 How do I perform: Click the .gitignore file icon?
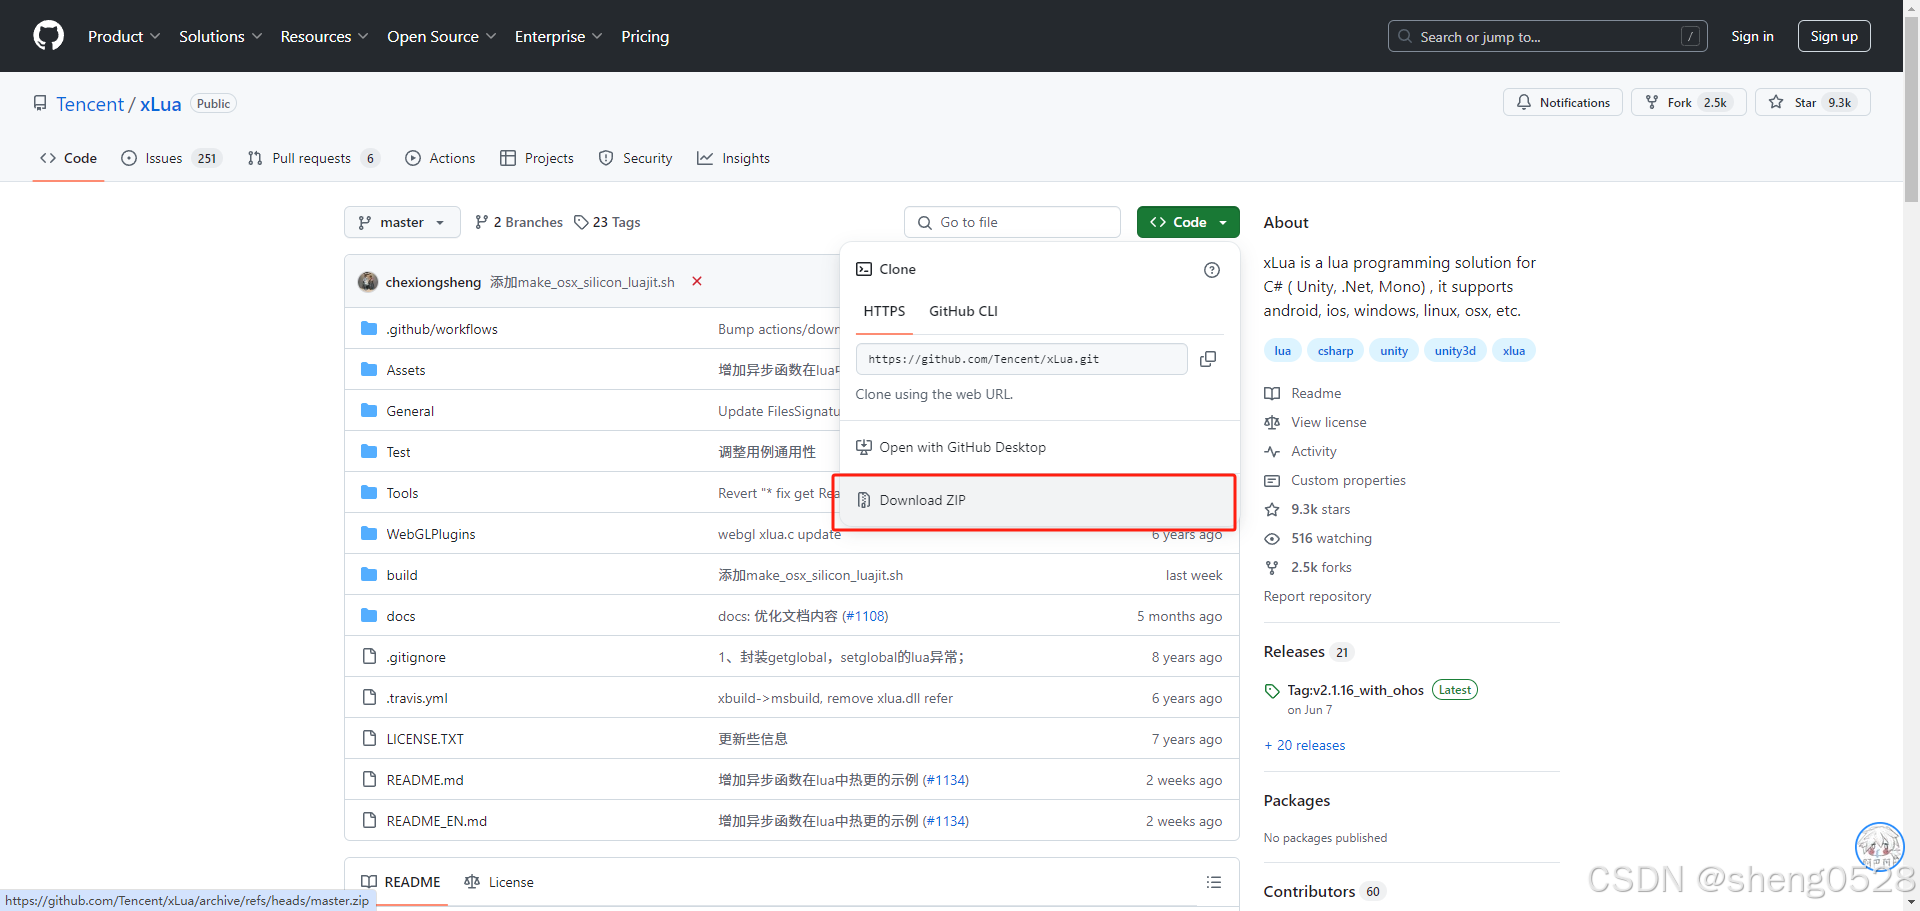click(369, 657)
